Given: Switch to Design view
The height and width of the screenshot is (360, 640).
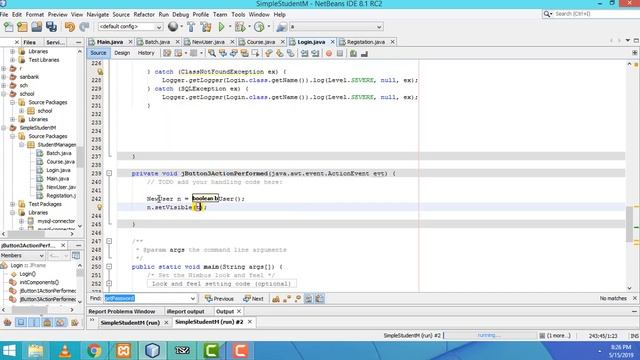Looking at the screenshot, I should pyautogui.click(x=122, y=53).
